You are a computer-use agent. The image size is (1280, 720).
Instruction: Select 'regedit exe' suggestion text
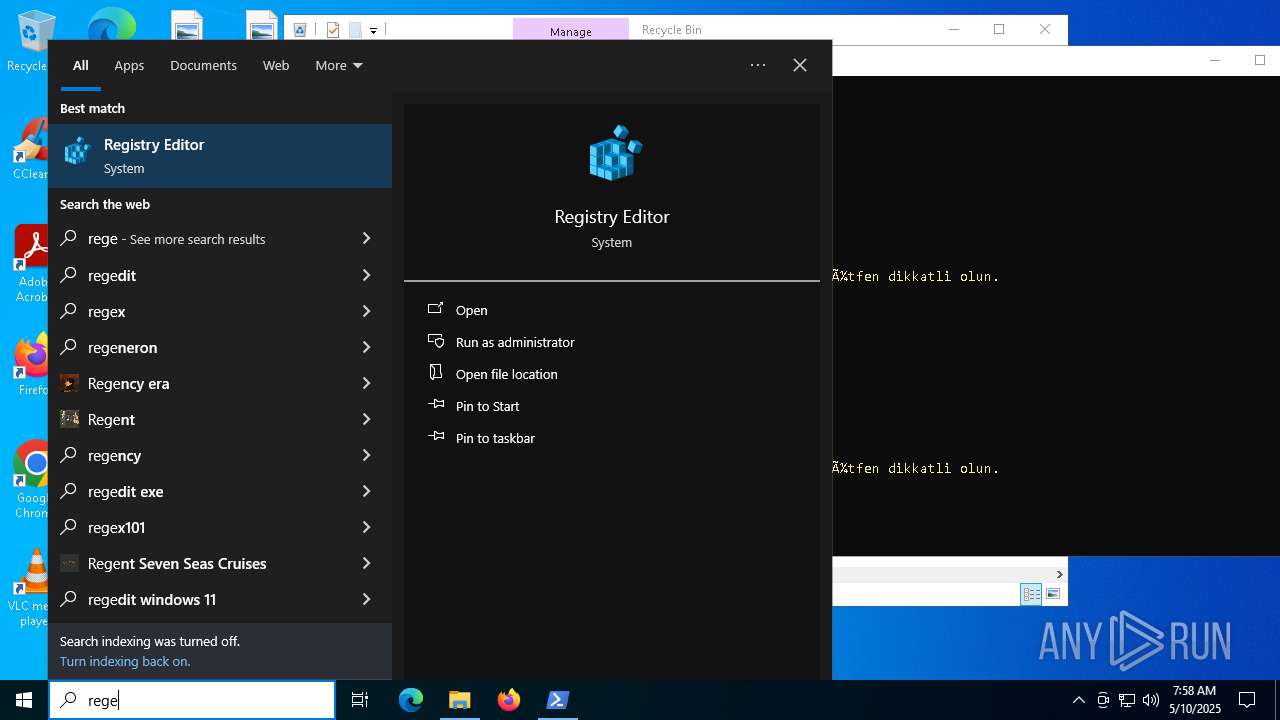[x=125, y=491]
